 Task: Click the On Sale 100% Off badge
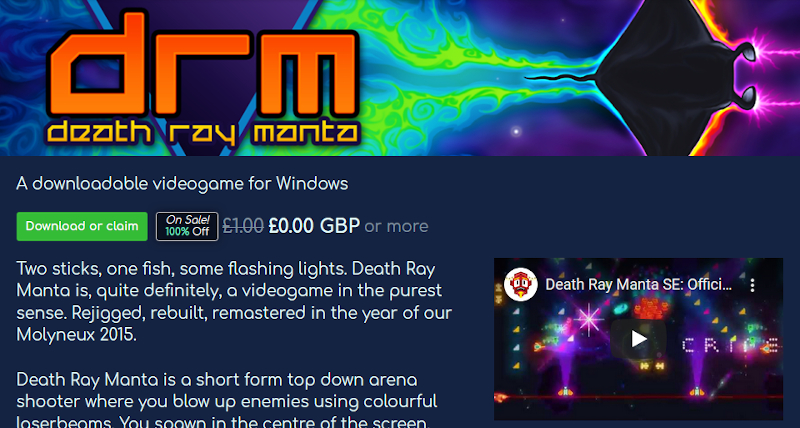[187, 226]
